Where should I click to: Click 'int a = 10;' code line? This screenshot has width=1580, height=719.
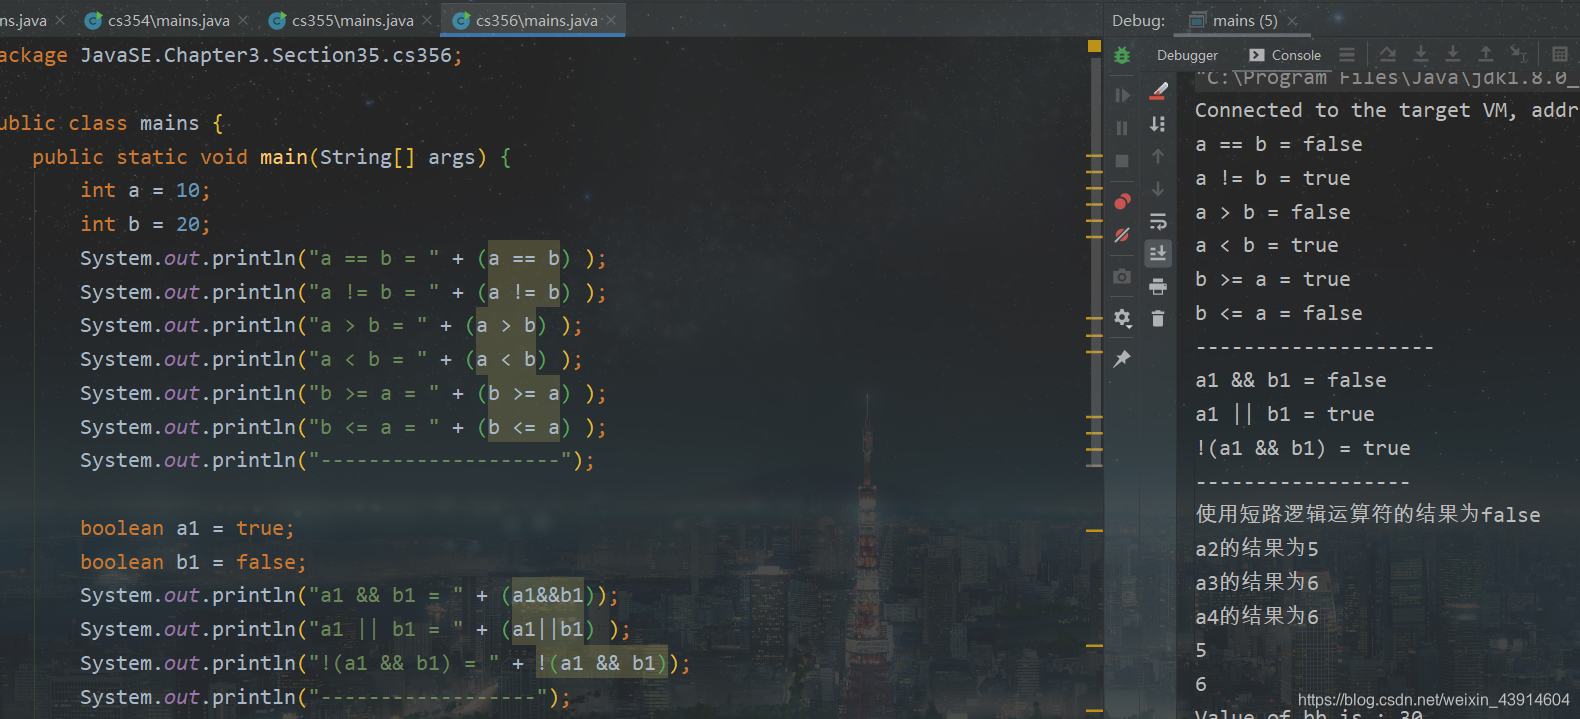[x=145, y=190]
